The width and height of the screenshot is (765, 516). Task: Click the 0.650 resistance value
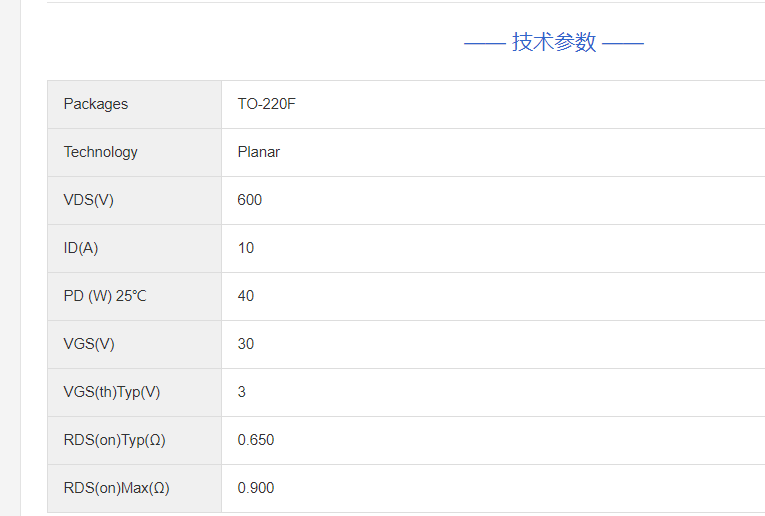(256, 440)
